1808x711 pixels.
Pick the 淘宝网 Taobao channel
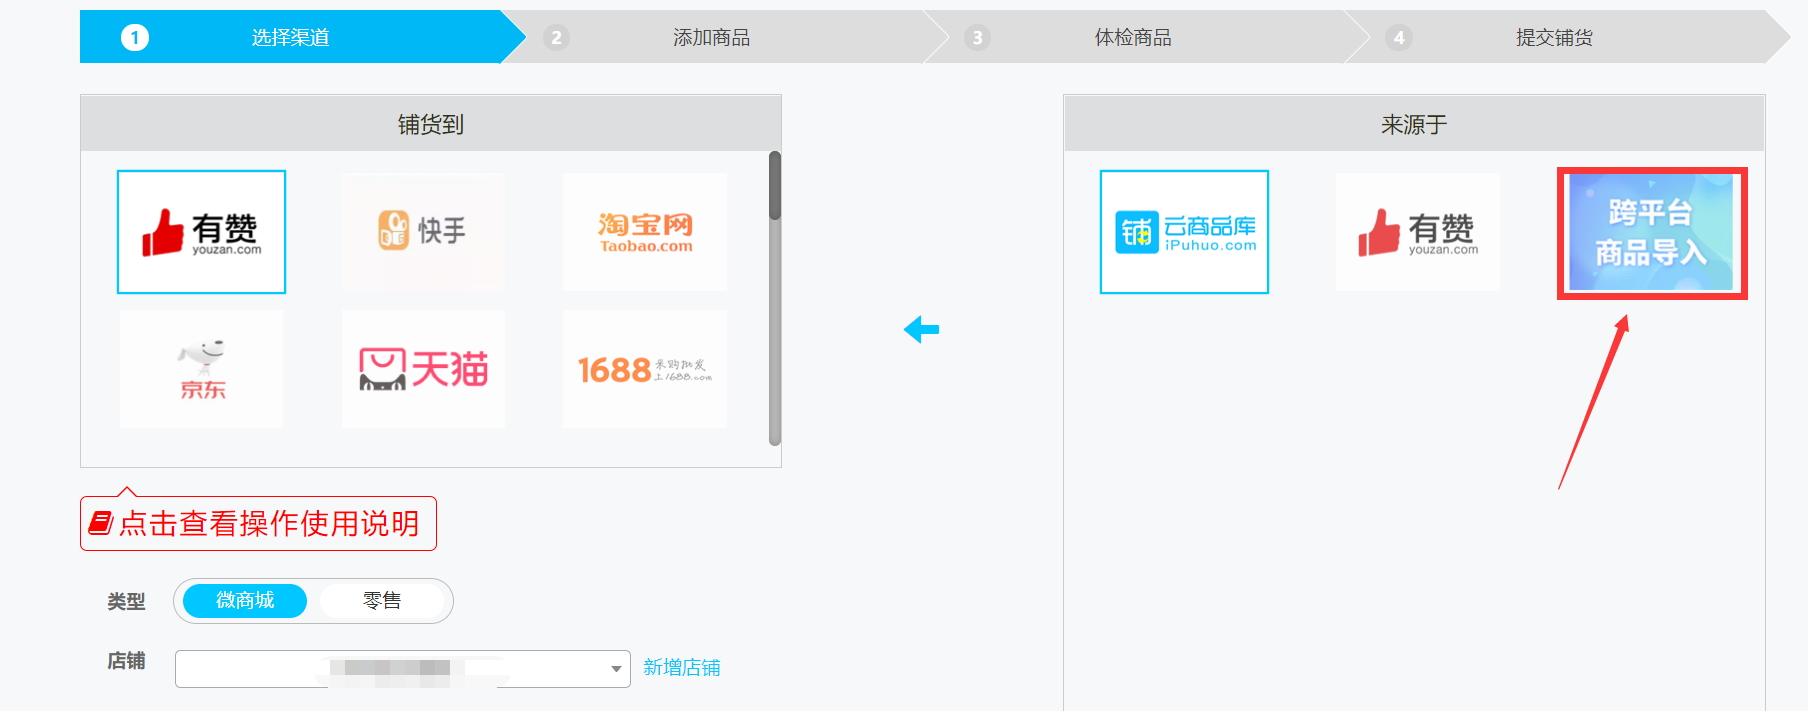645,232
